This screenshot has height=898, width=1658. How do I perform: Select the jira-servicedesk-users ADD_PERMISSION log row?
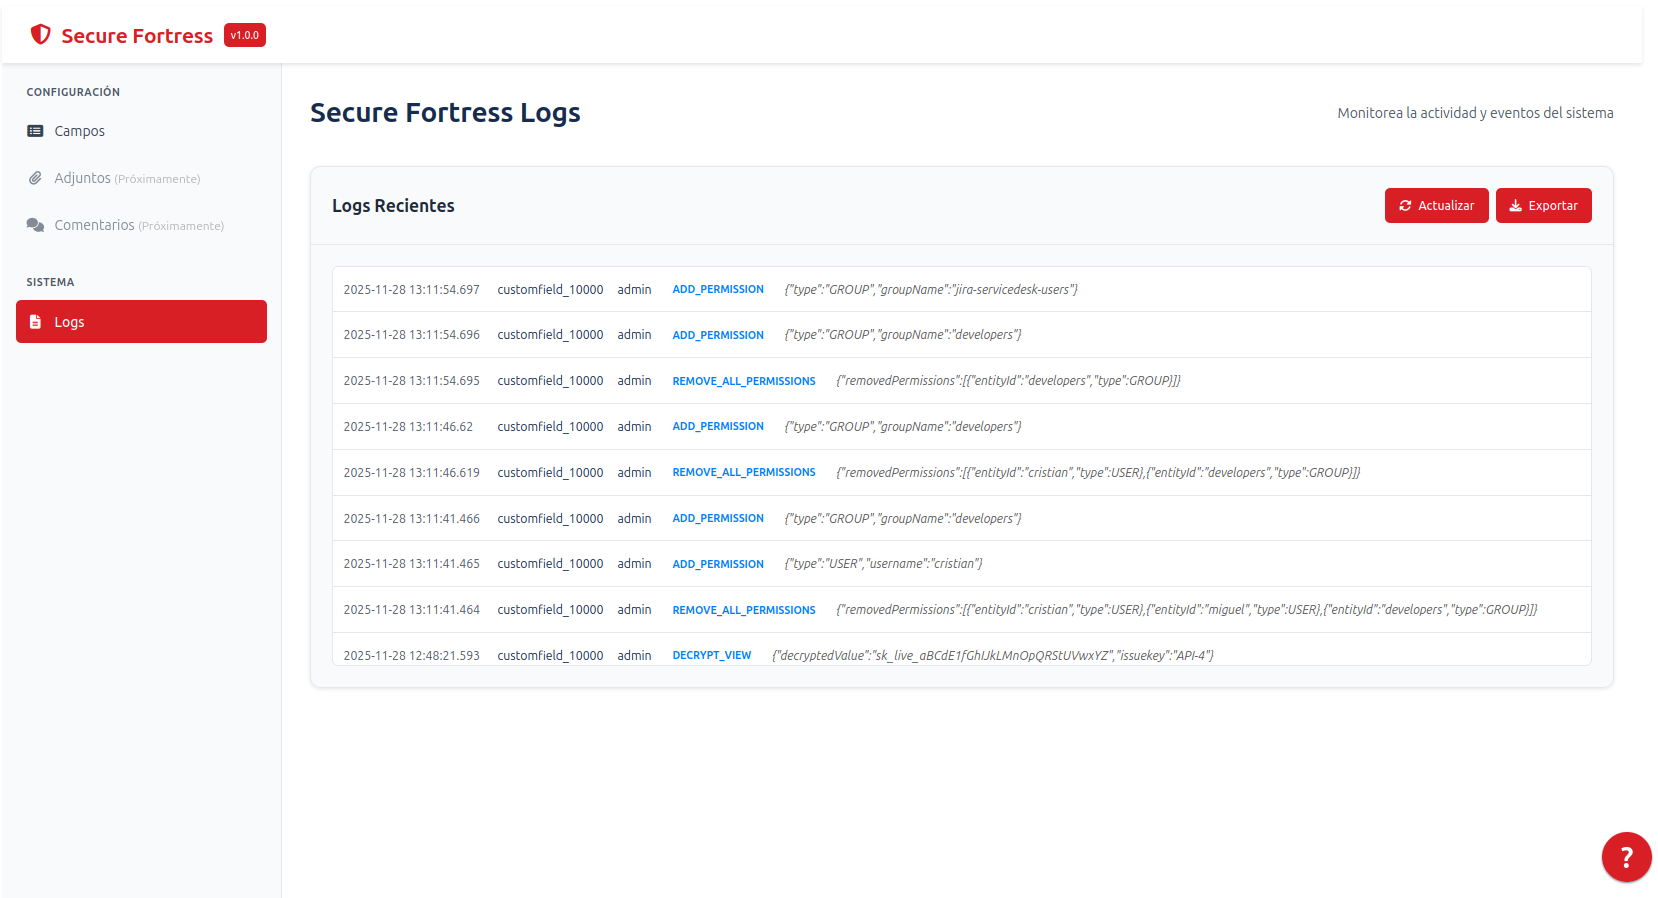point(960,290)
